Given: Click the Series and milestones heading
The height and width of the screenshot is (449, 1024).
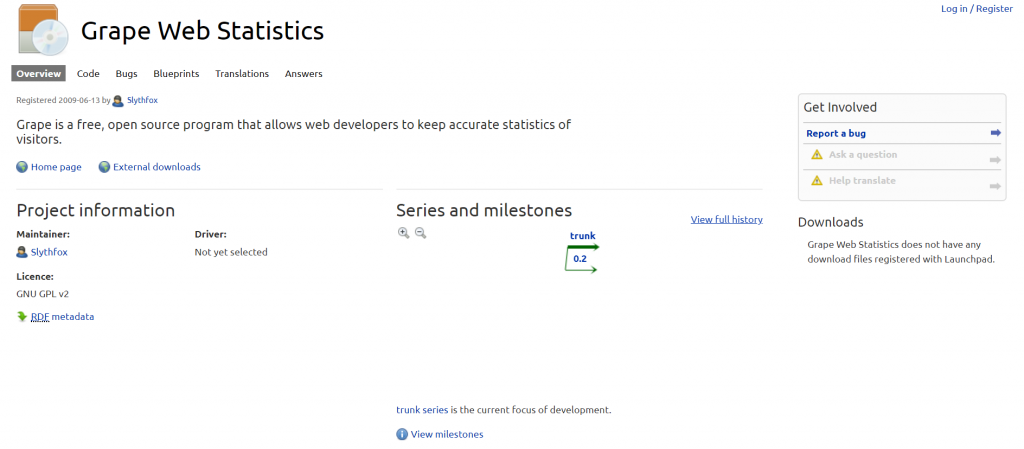Looking at the screenshot, I should point(484,210).
